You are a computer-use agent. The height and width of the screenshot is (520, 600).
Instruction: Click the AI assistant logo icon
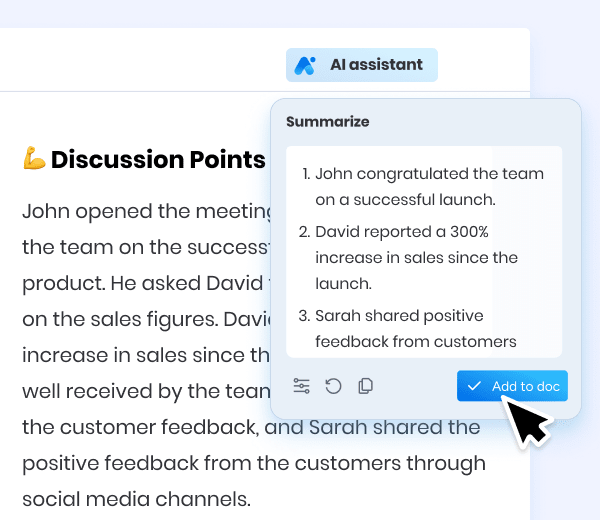point(307,65)
